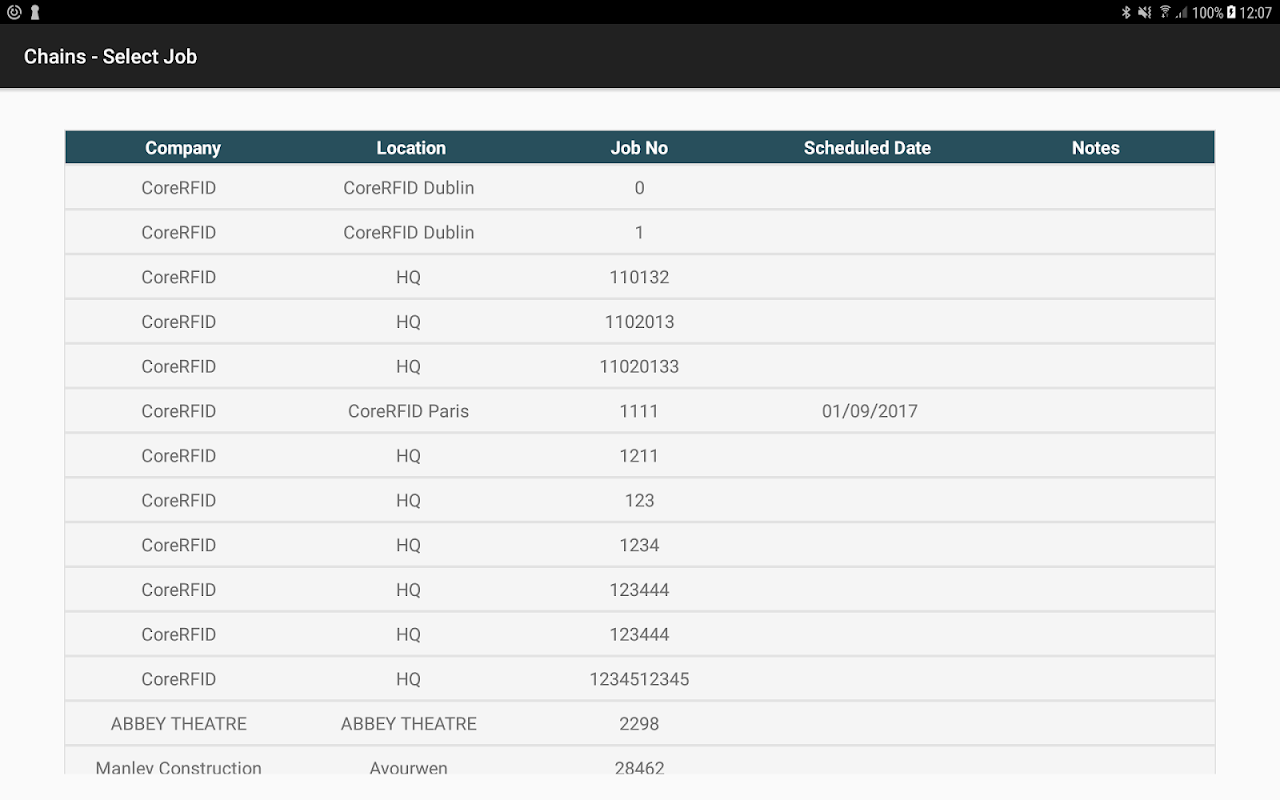Viewport: 1280px width, 800px height.
Task: Click 'HQ' in the job 110132 row
Action: pos(408,277)
